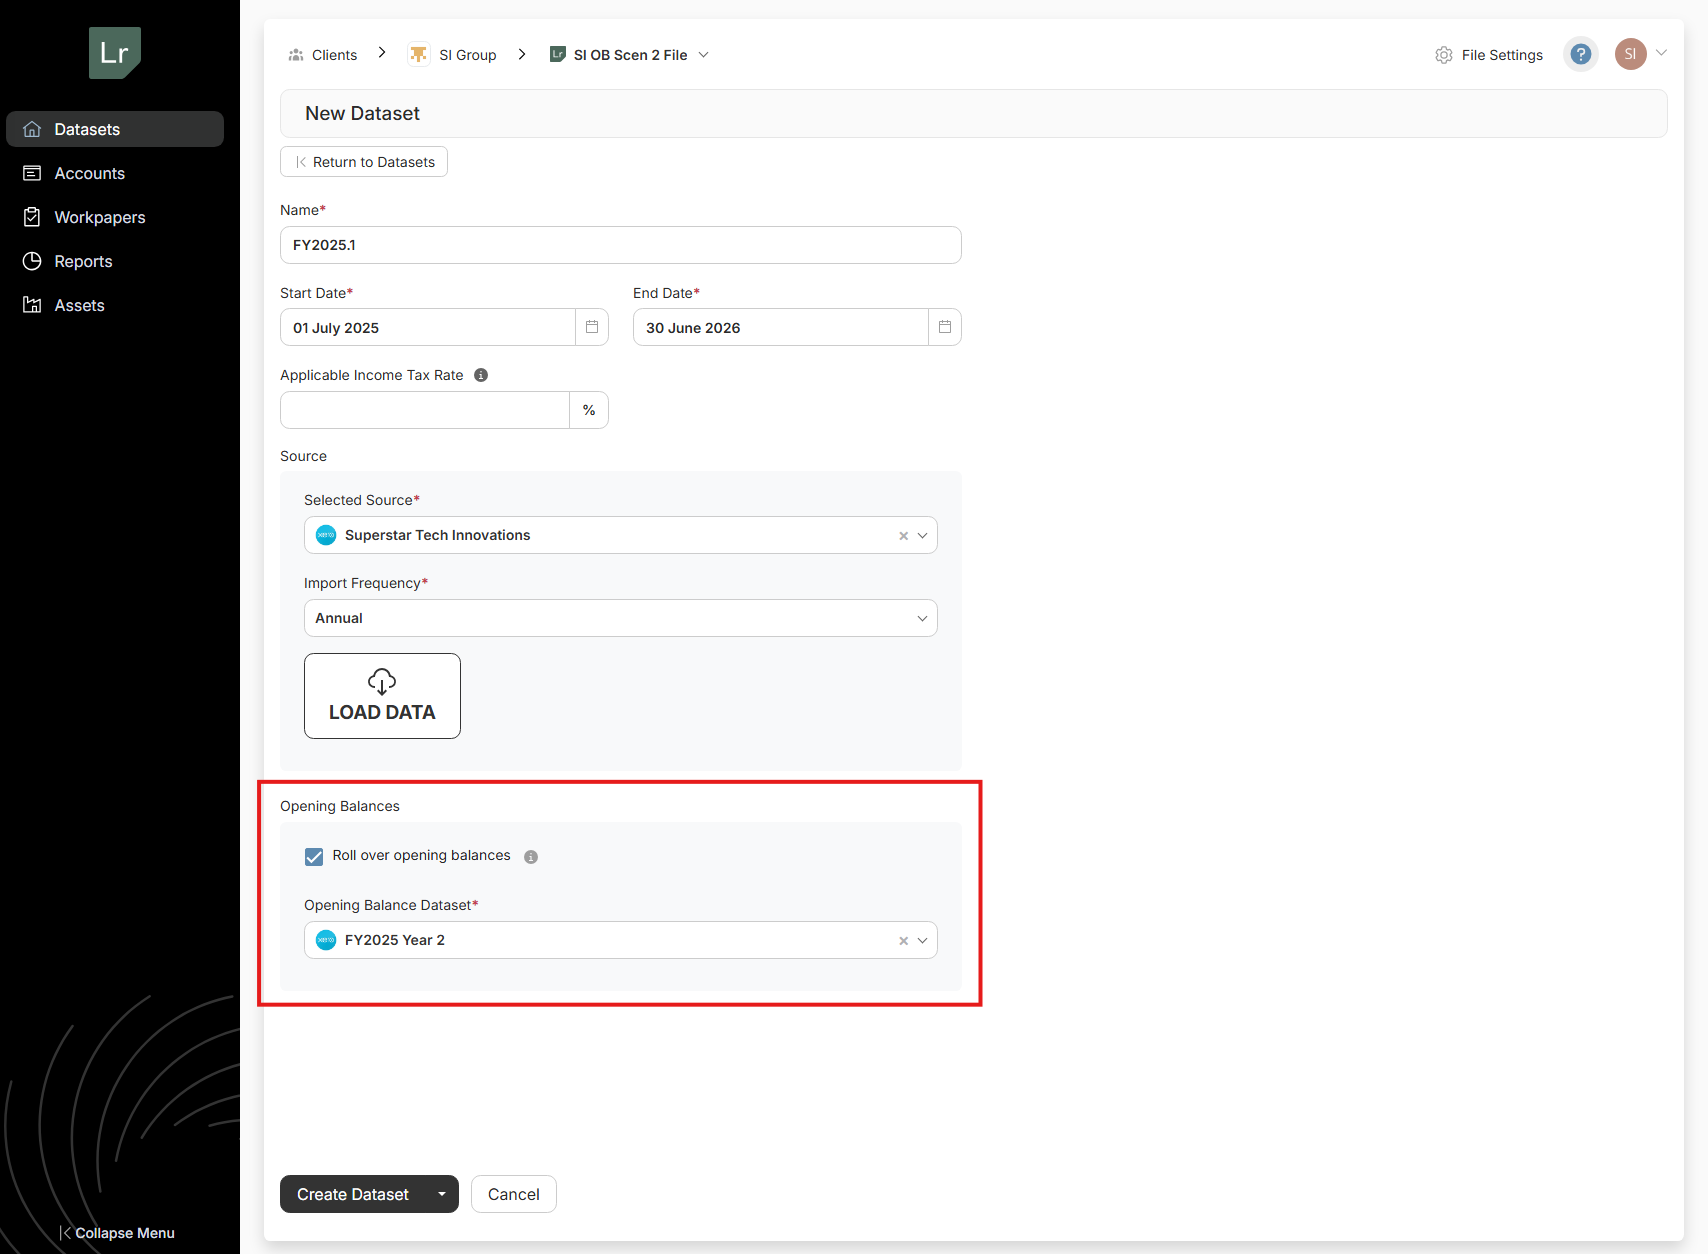Open the Datasets home icon
1708x1254 pixels.
(32, 129)
